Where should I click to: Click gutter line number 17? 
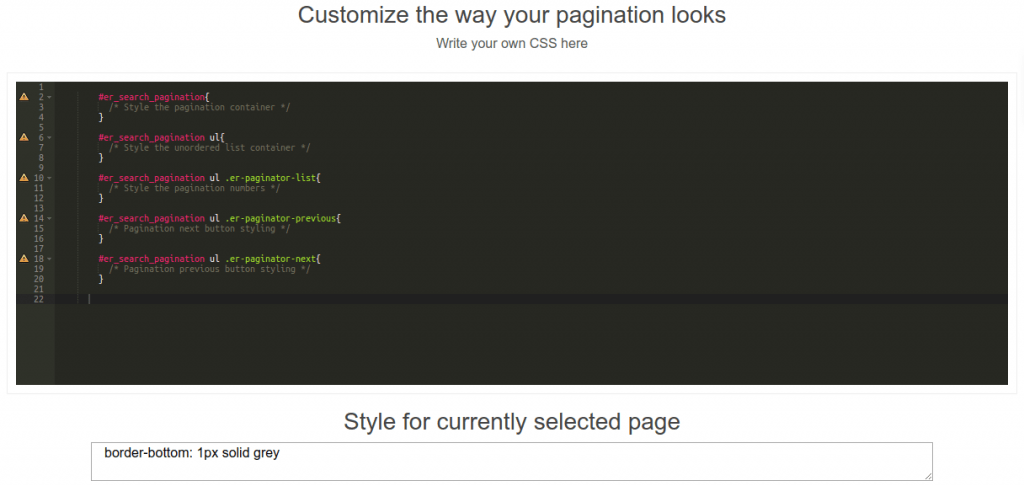tap(39, 249)
